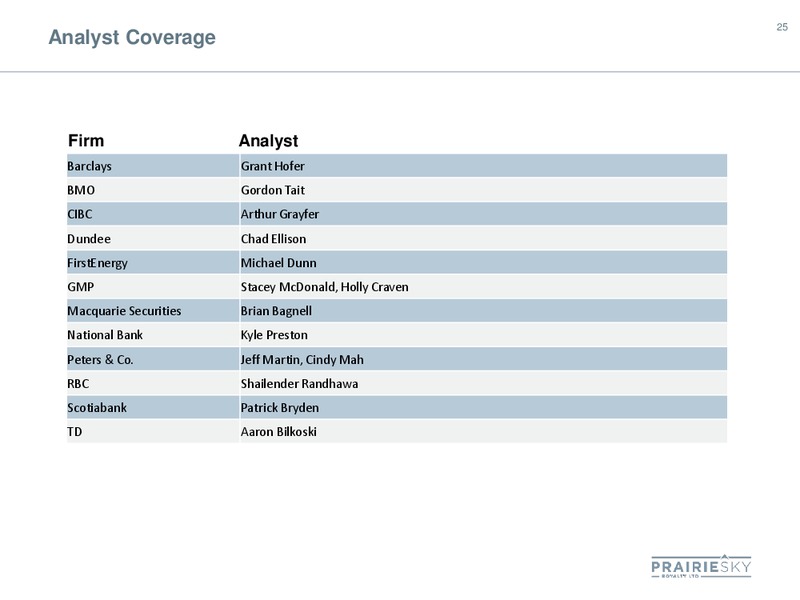Select the Aaron Bilkoski analyst cell
800x600 pixels.
[483, 432]
